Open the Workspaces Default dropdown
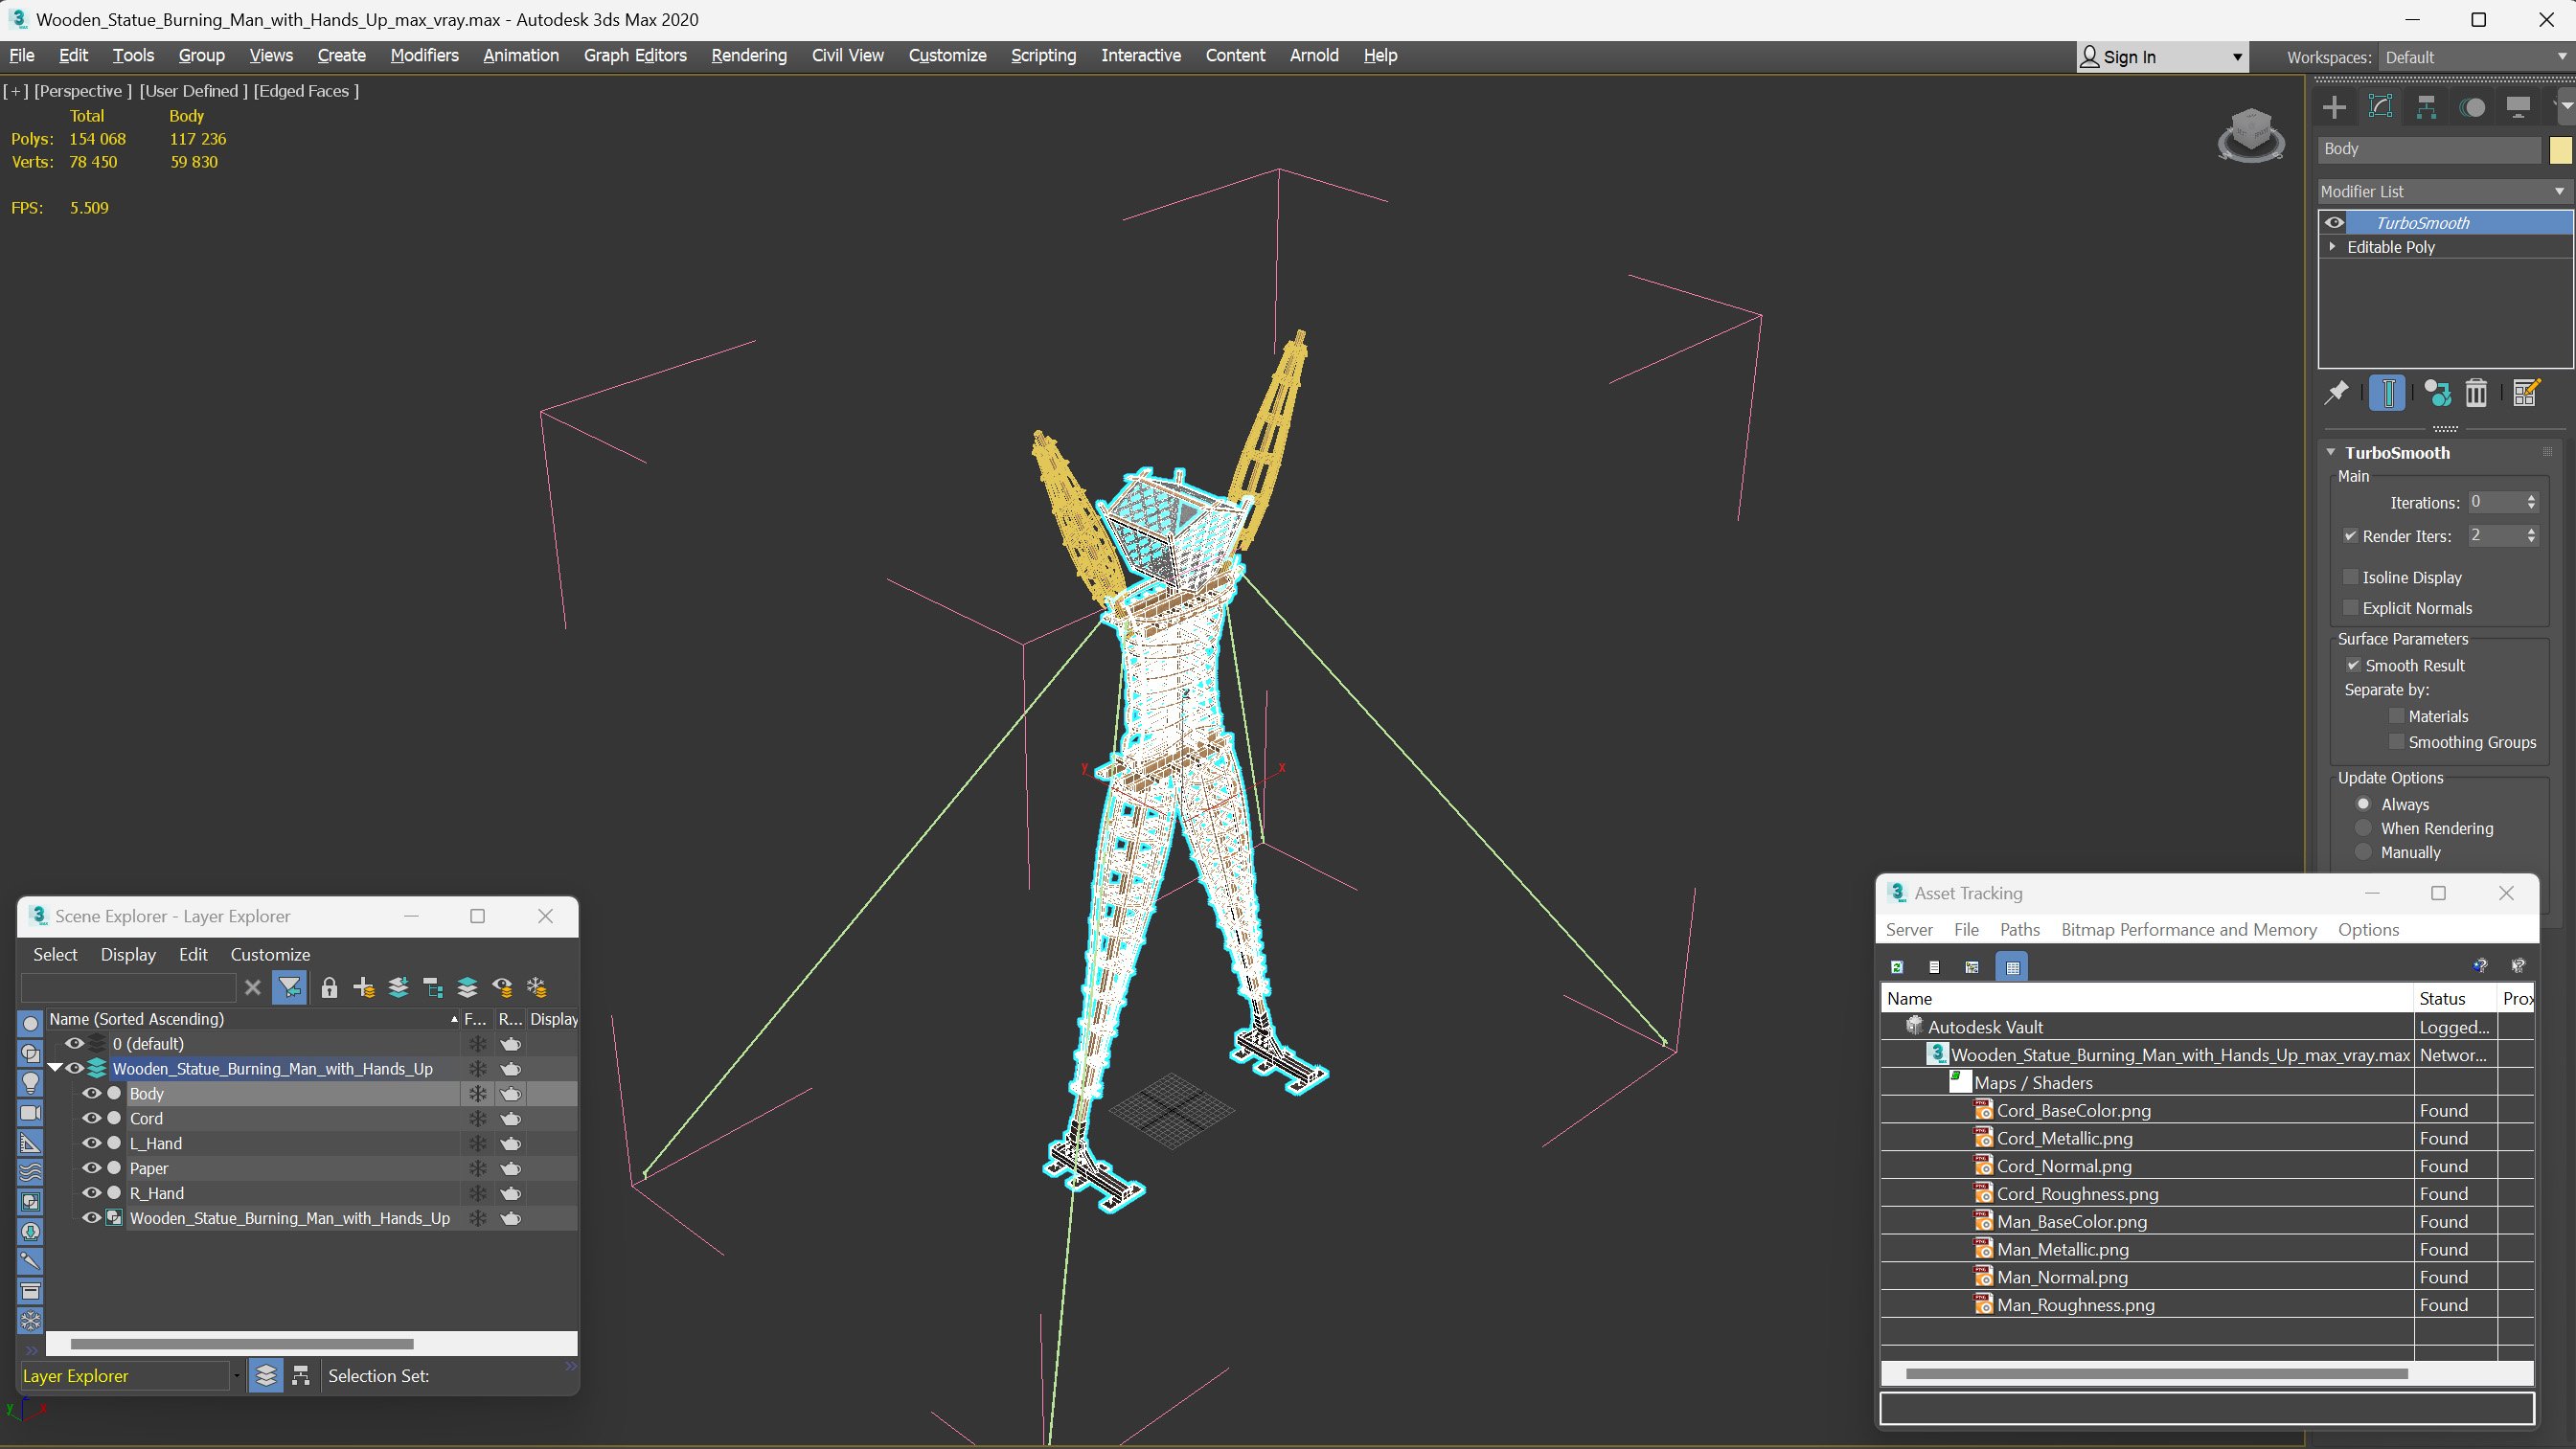Image resolution: width=2576 pixels, height=1449 pixels. pyautogui.click(x=2476, y=57)
